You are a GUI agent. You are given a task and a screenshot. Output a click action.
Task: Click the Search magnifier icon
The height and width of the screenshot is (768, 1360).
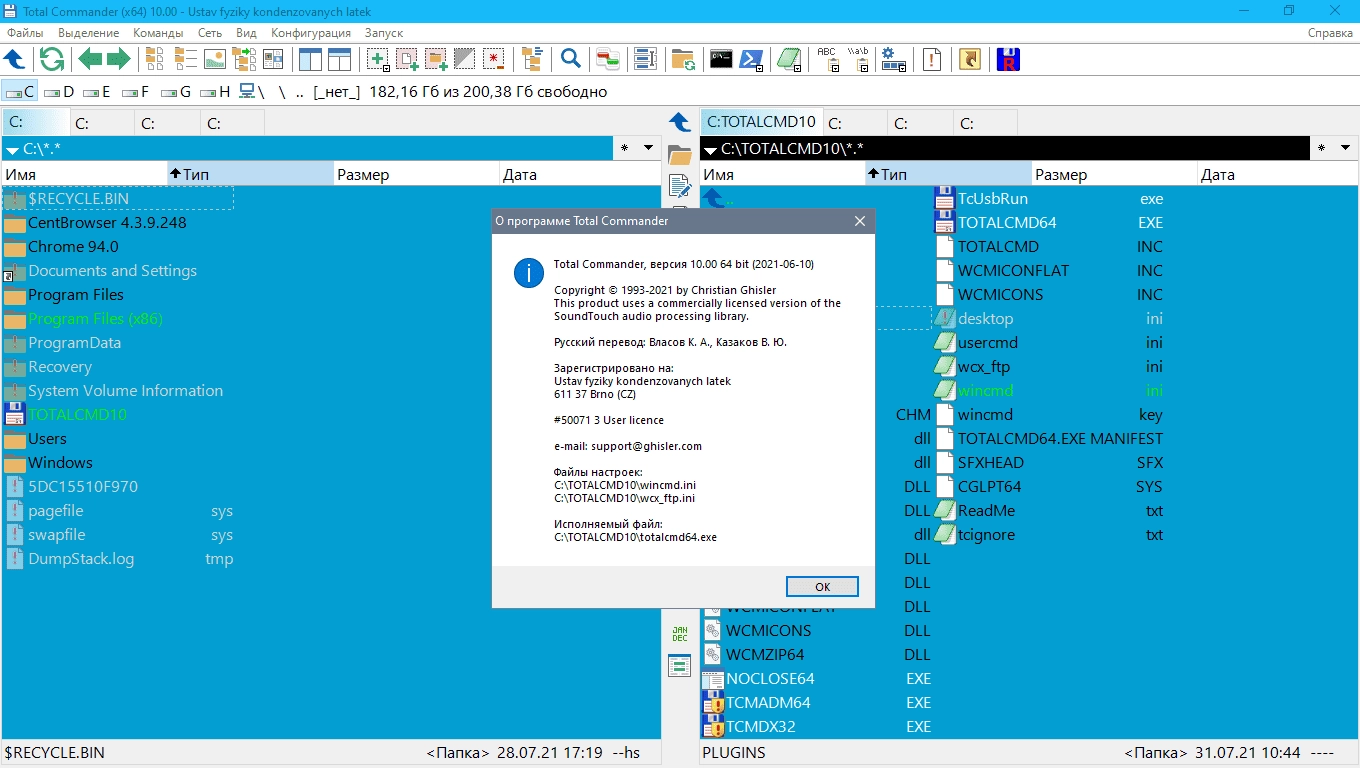[x=570, y=59]
